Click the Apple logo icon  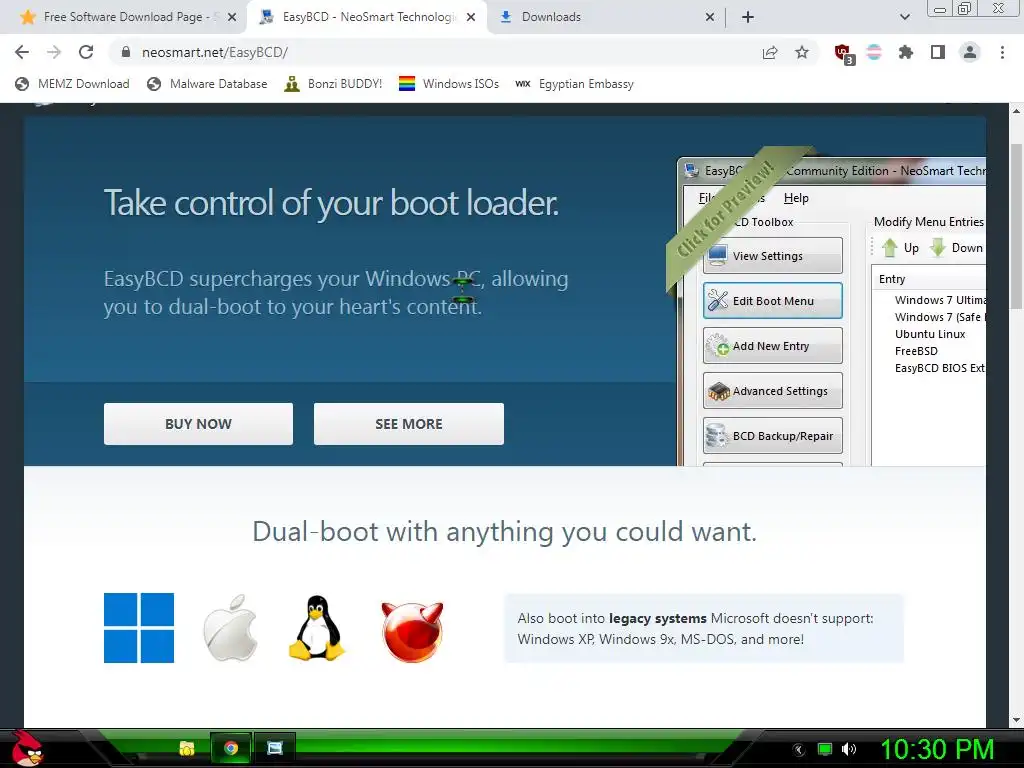(x=231, y=628)
